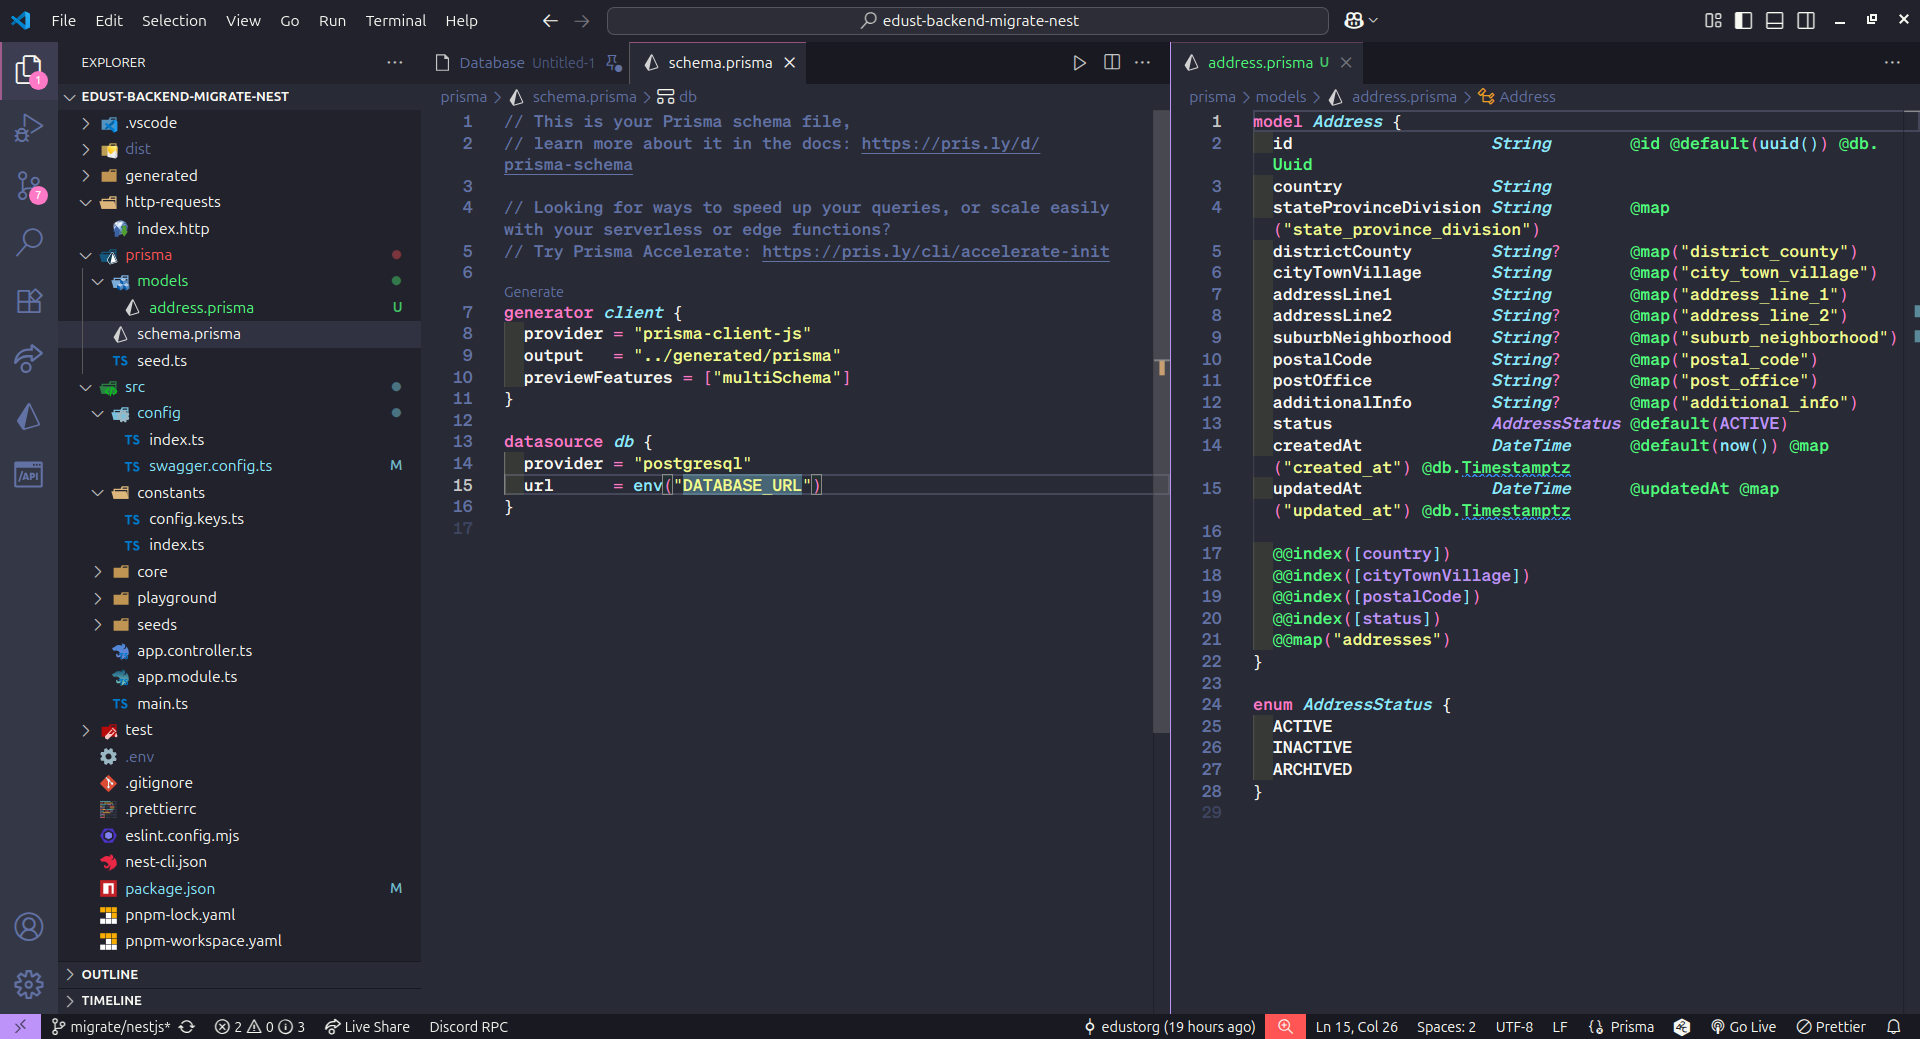The height and width of the screenshot is (1039, 1920).
Task: Open the Manage gear icon
Action: pos(29,984)
